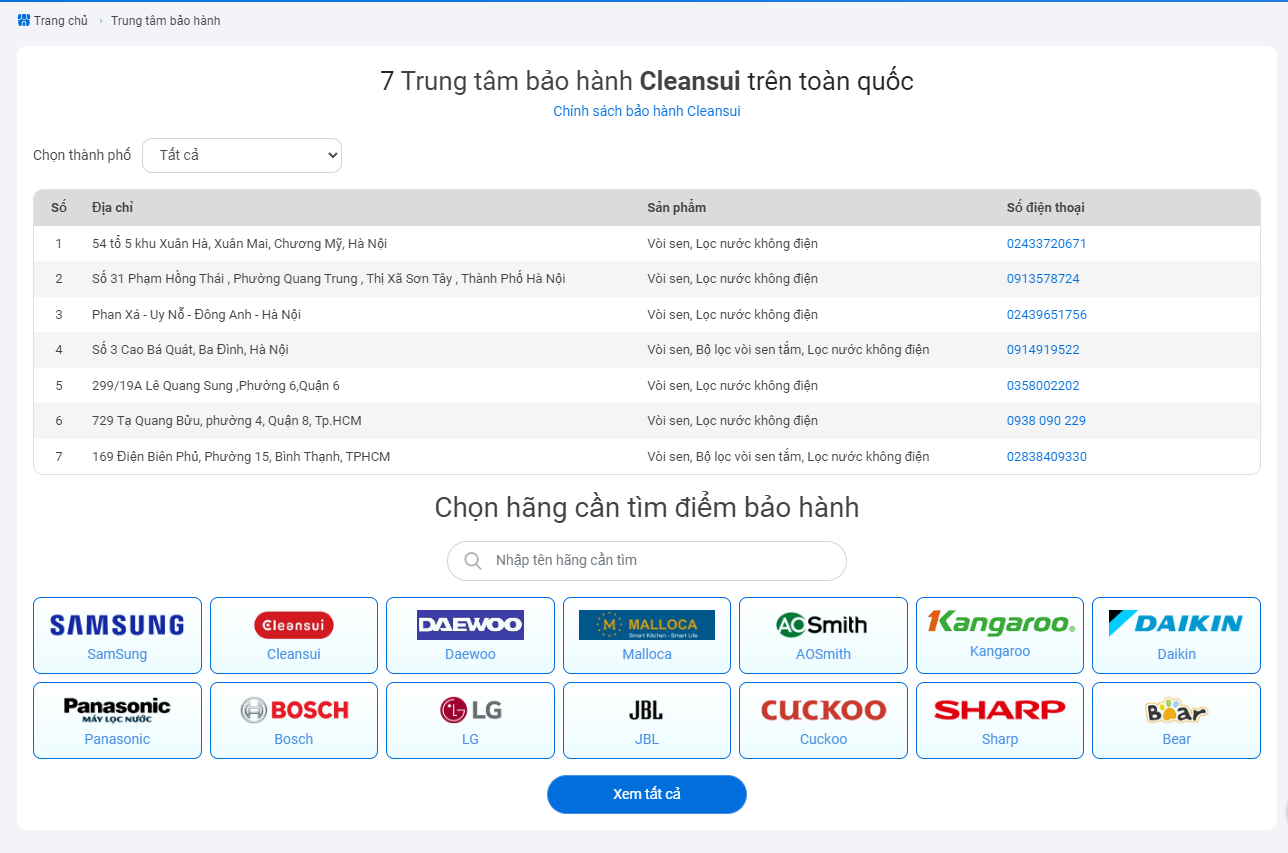Go to Trang chủ breadcrumb link

point(61,21)
